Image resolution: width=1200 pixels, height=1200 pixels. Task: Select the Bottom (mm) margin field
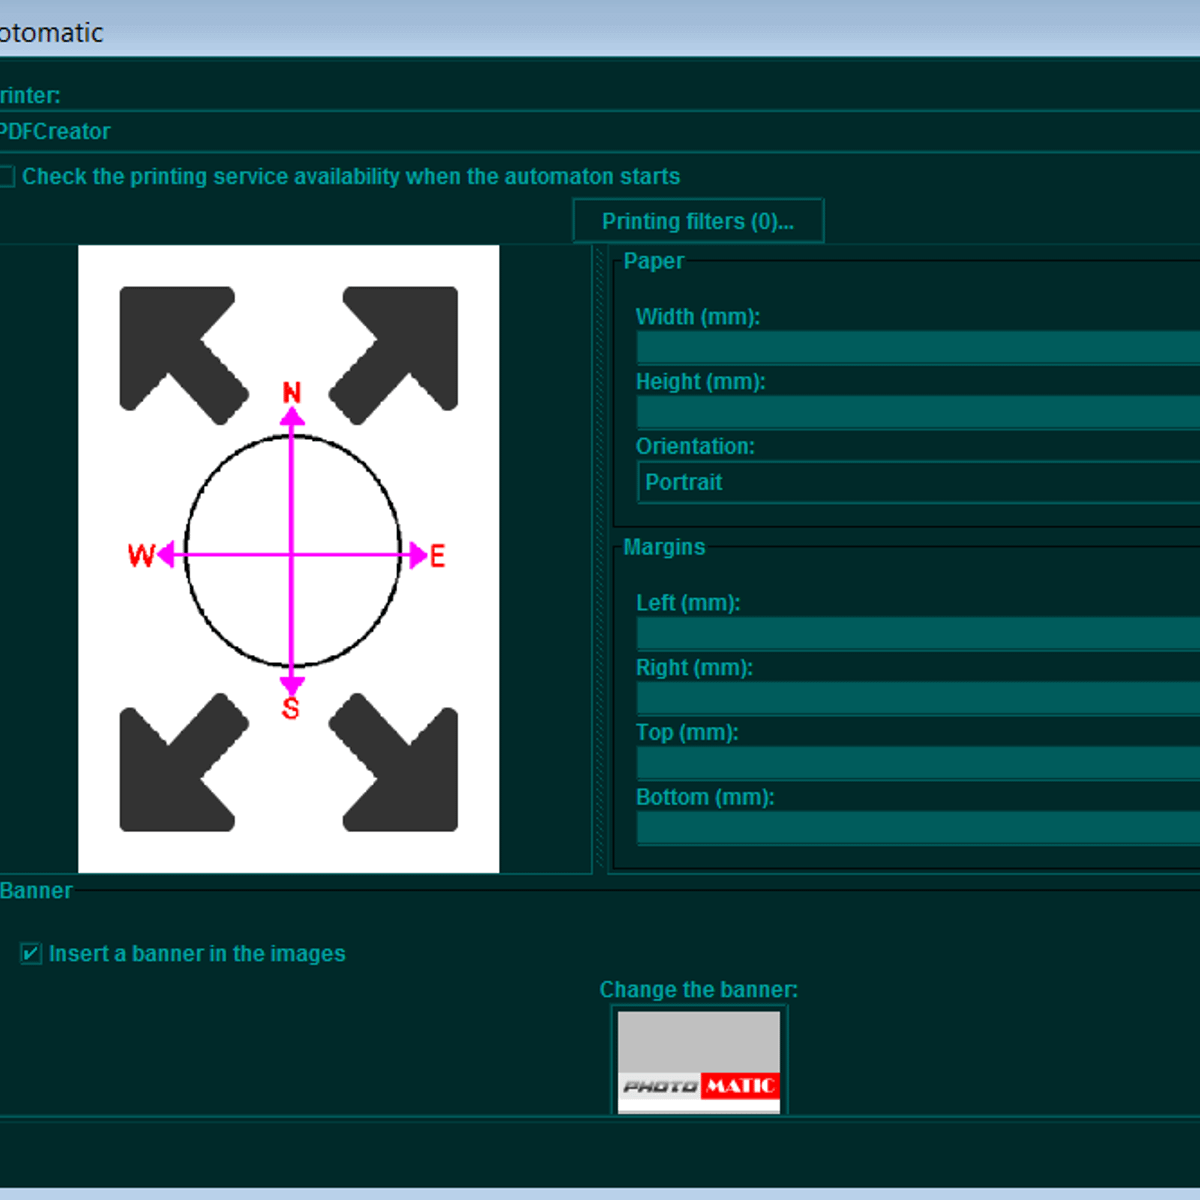[918, 828]
